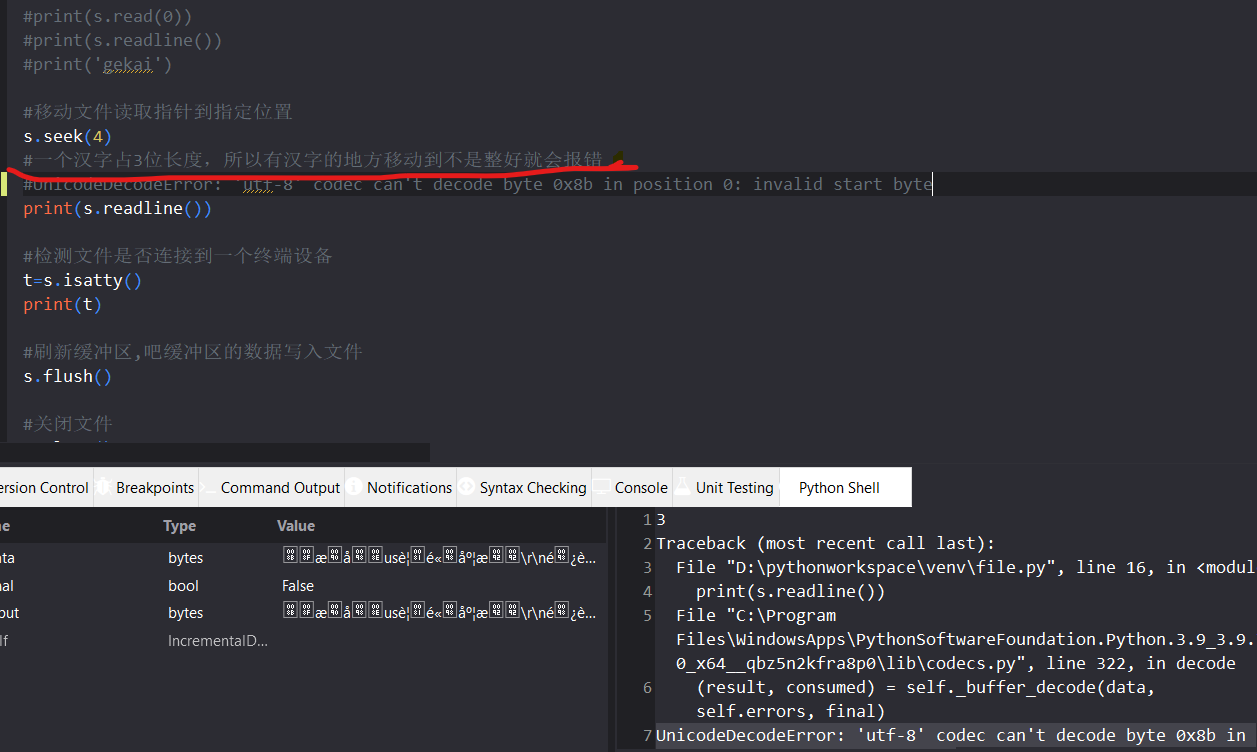1257x752 pixels.
Task: Select the Syntax Checking tab
Action: (523, 488)
